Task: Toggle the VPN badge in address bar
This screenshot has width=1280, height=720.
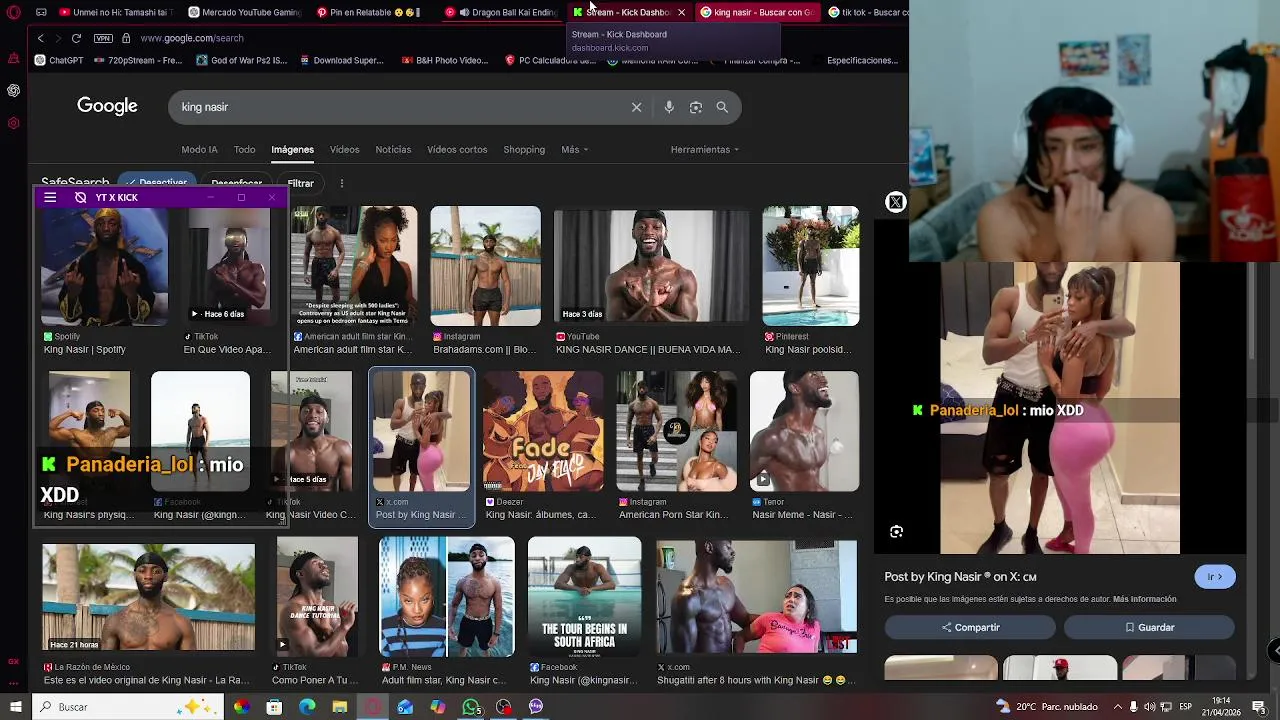Action: pyautogui.click(x=103, y=38)
